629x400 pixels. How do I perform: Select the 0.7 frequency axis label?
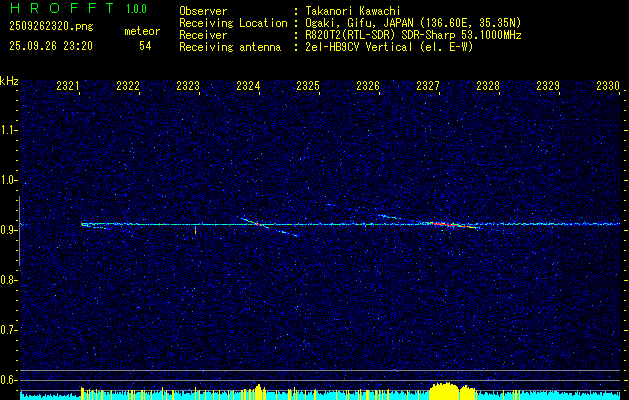click(9, 329)
